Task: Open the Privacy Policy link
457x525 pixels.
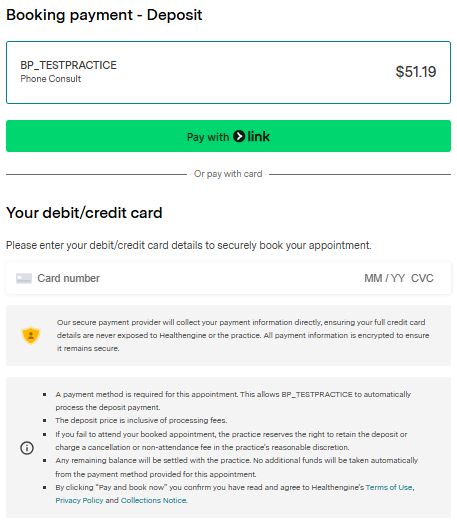Action: [x=79, y=500]
